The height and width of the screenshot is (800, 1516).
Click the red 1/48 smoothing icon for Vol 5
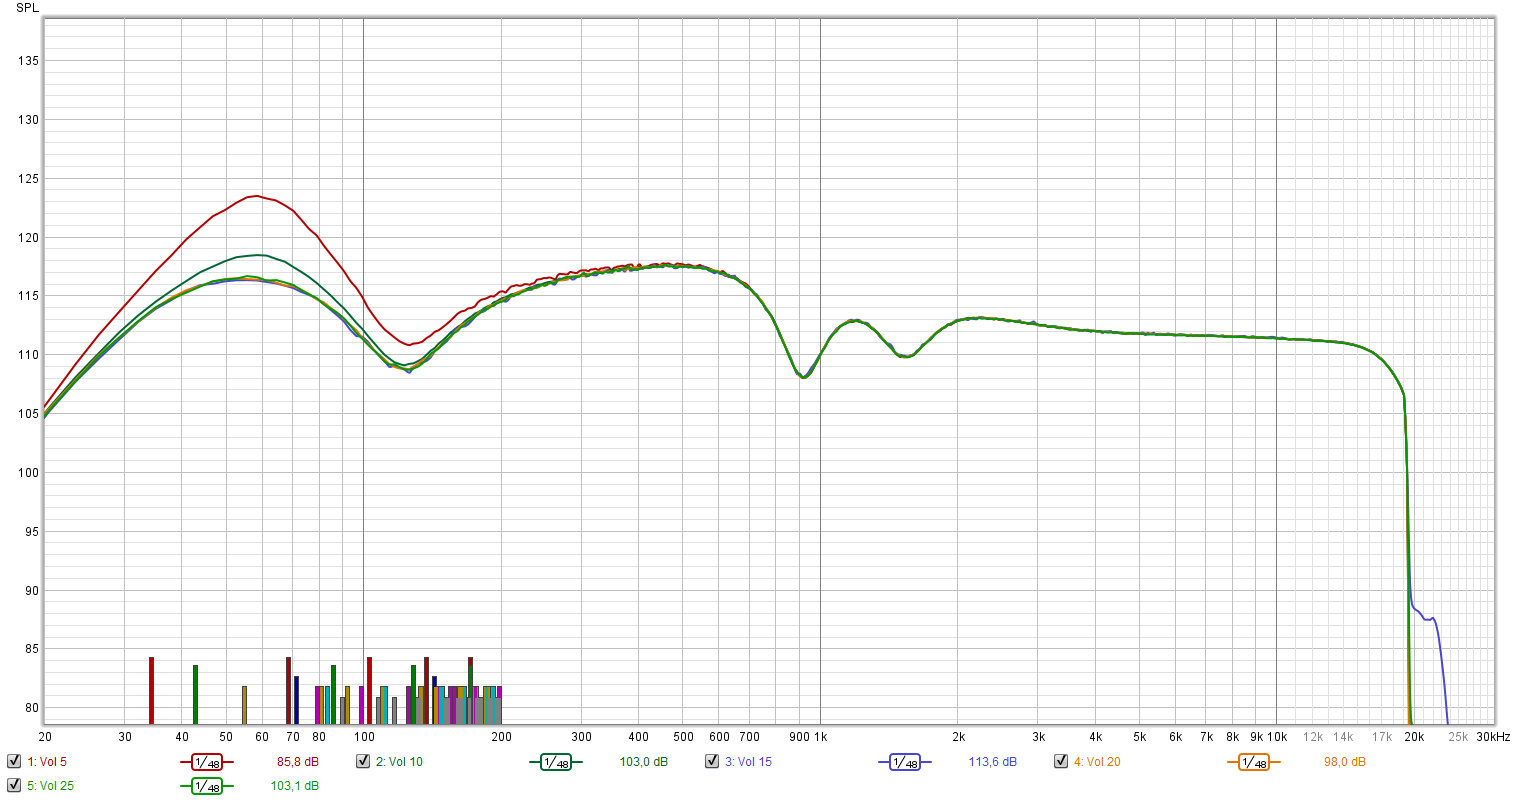[x=207, y=763]
